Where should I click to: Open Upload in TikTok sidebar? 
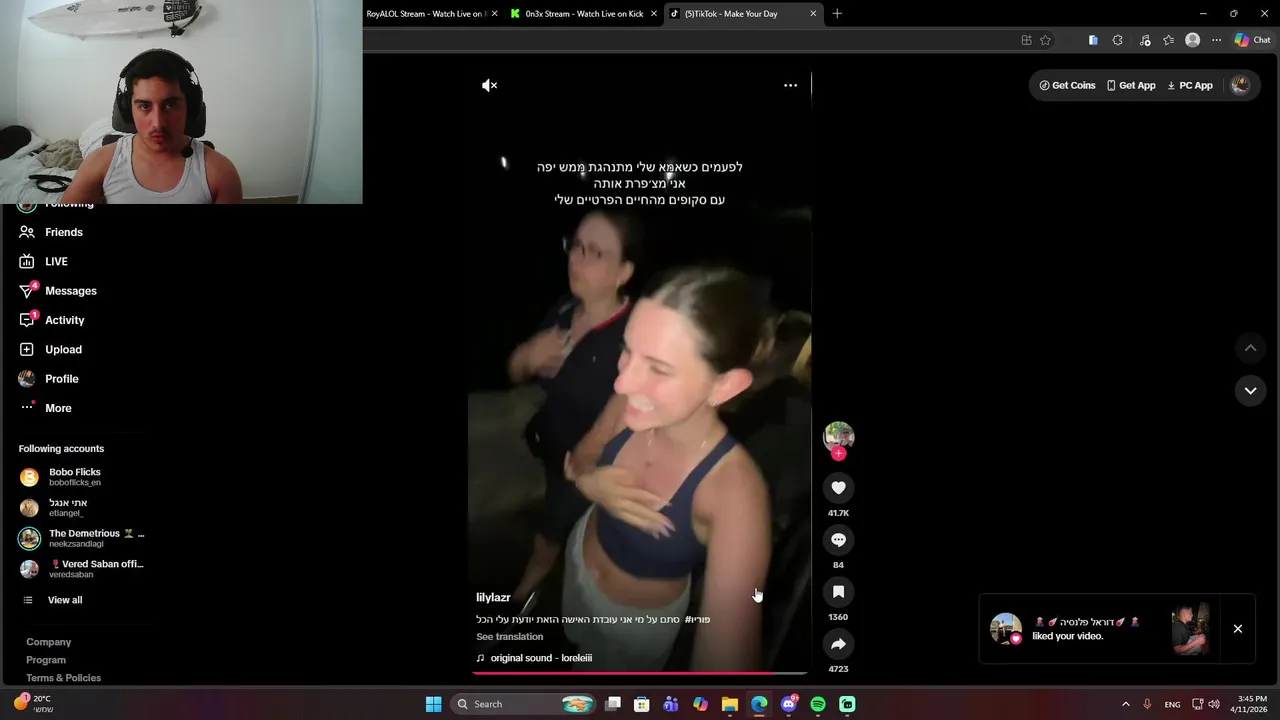click(x=50, y=349)
